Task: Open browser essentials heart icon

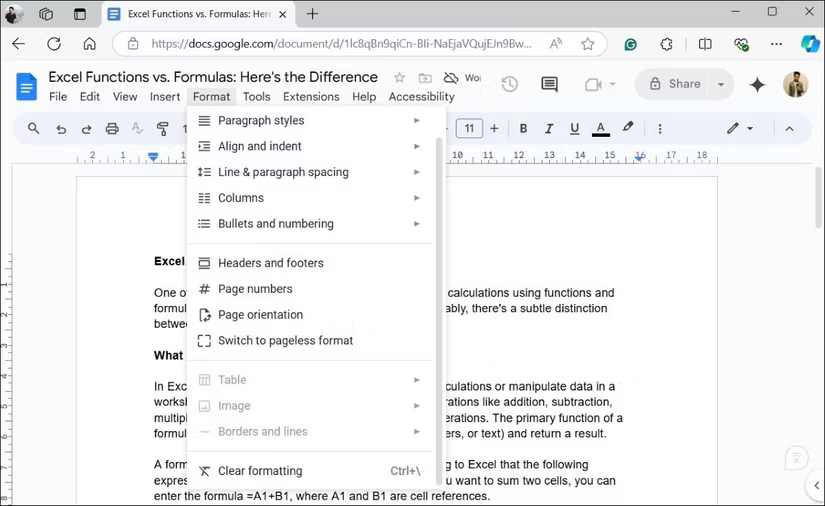Action: (741, 44)
